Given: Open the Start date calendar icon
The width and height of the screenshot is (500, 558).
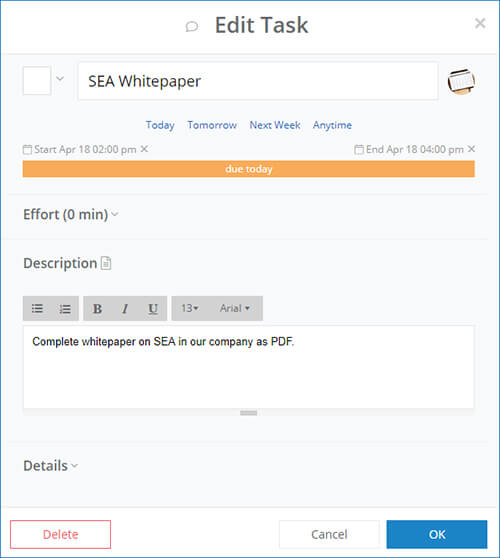Looking at the screenshot, I should click(27, 149).
